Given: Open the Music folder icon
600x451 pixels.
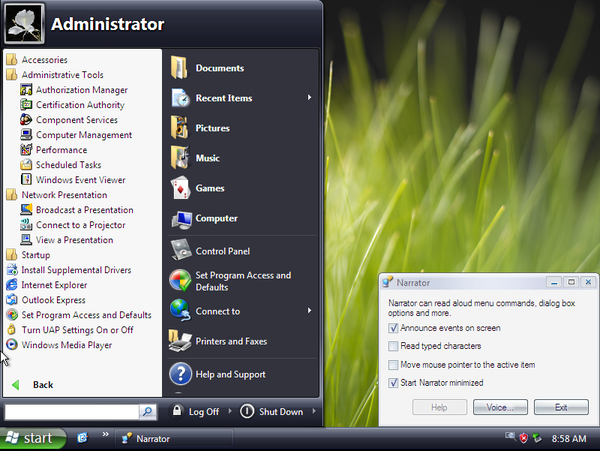Looking at the screenshot, I should pos(179,158).
